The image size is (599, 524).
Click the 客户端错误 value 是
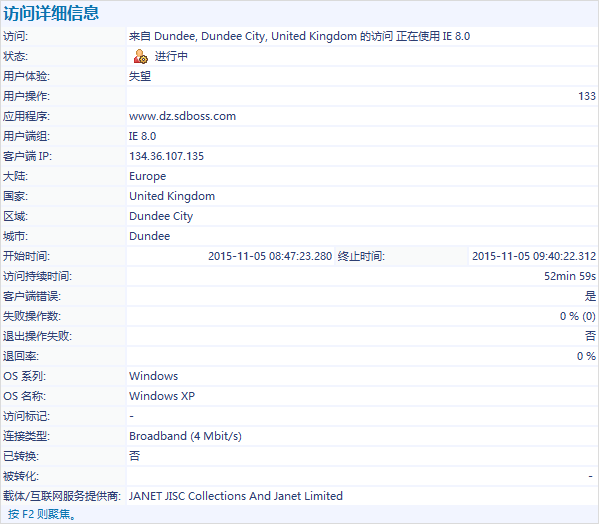coord(590,296)
